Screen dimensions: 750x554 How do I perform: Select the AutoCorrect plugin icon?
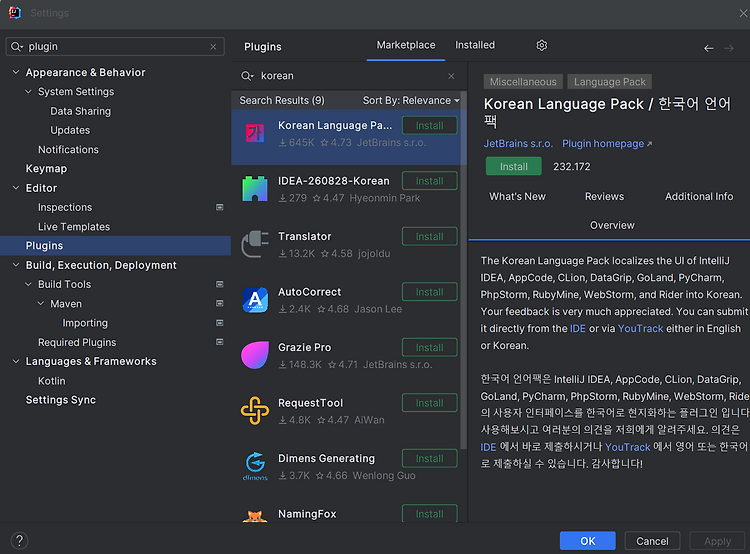tap(255, 300)
